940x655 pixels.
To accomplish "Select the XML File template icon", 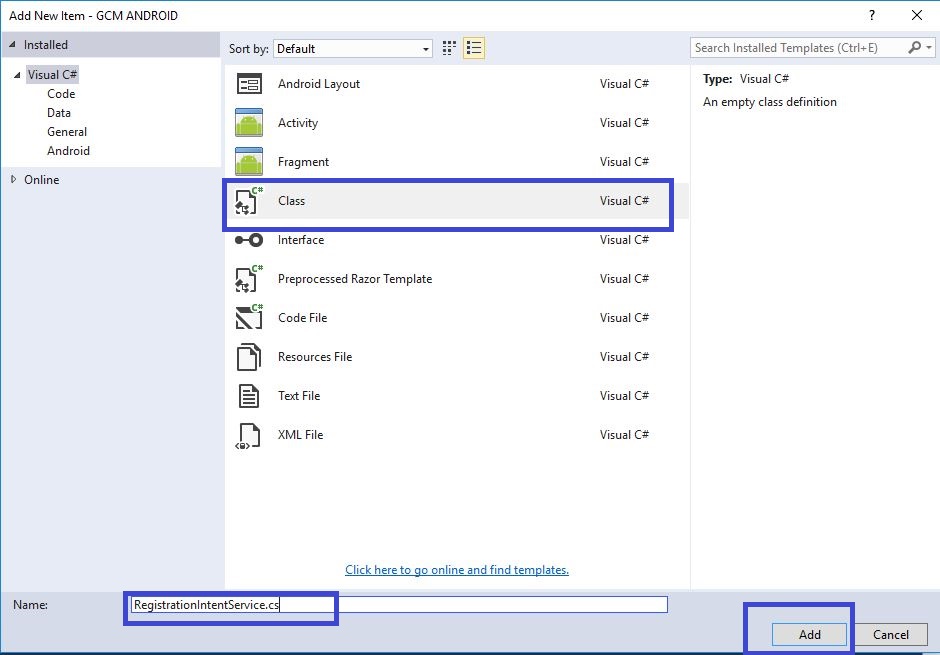I will tap(249, 435).
